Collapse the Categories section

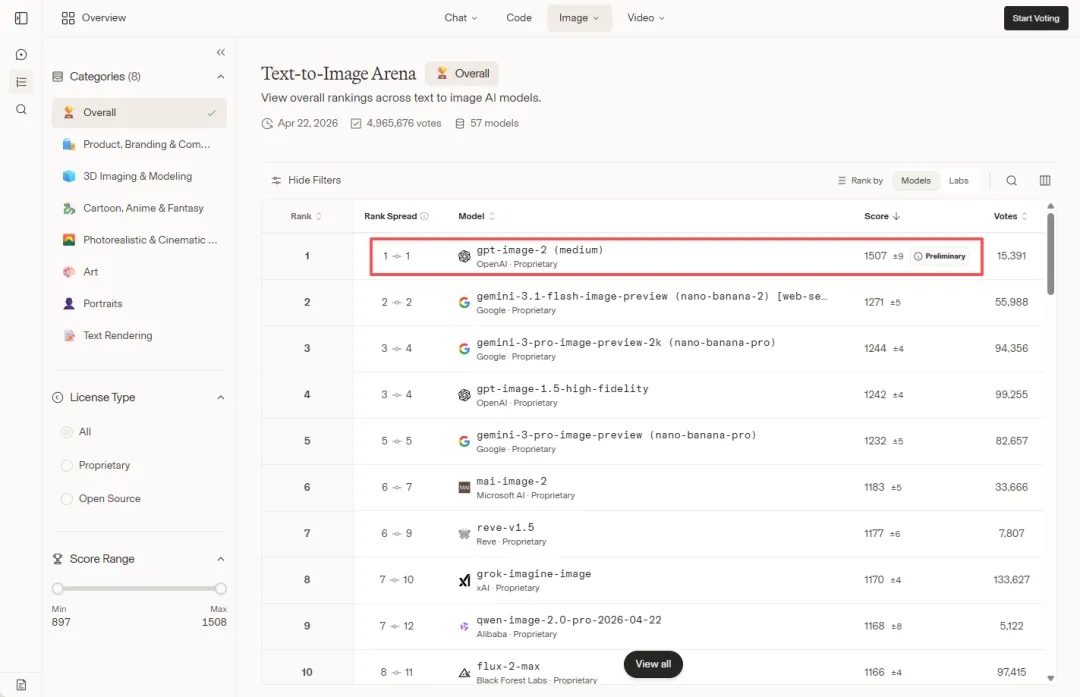click(x=220, y=76)
